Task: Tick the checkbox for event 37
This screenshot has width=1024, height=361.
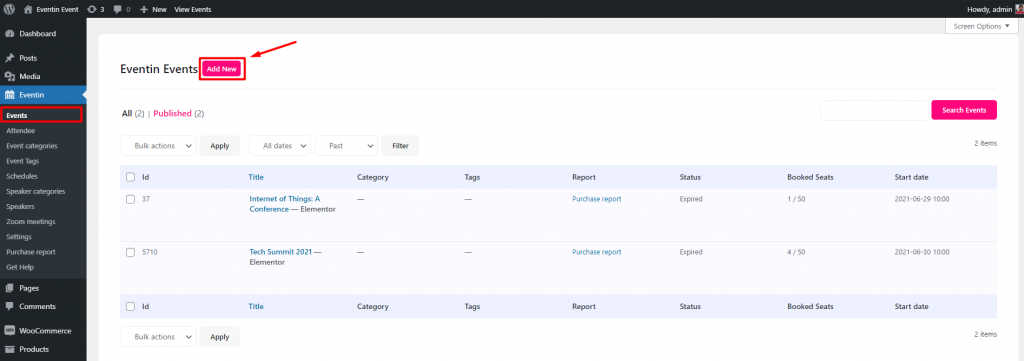Action: click(x=131, y=199)
